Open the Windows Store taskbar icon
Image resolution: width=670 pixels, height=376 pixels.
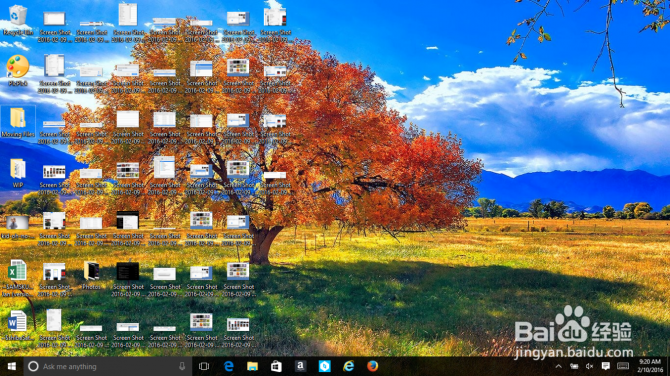coord(276,366)
